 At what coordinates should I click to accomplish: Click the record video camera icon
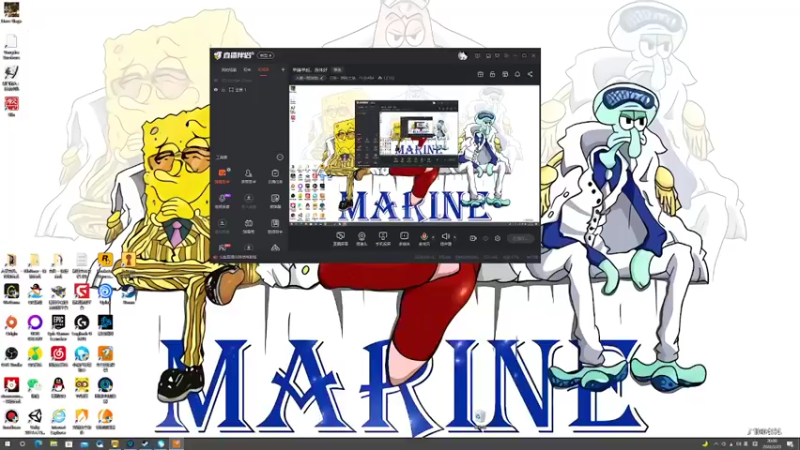pos(473,238)
